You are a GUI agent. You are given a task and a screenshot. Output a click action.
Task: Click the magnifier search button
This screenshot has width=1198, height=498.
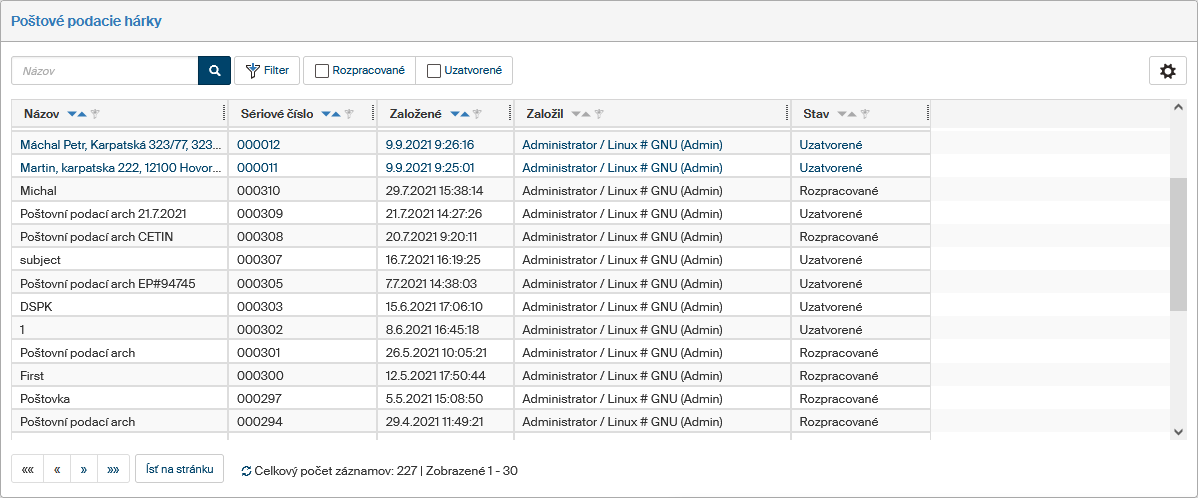pos(214,70)
